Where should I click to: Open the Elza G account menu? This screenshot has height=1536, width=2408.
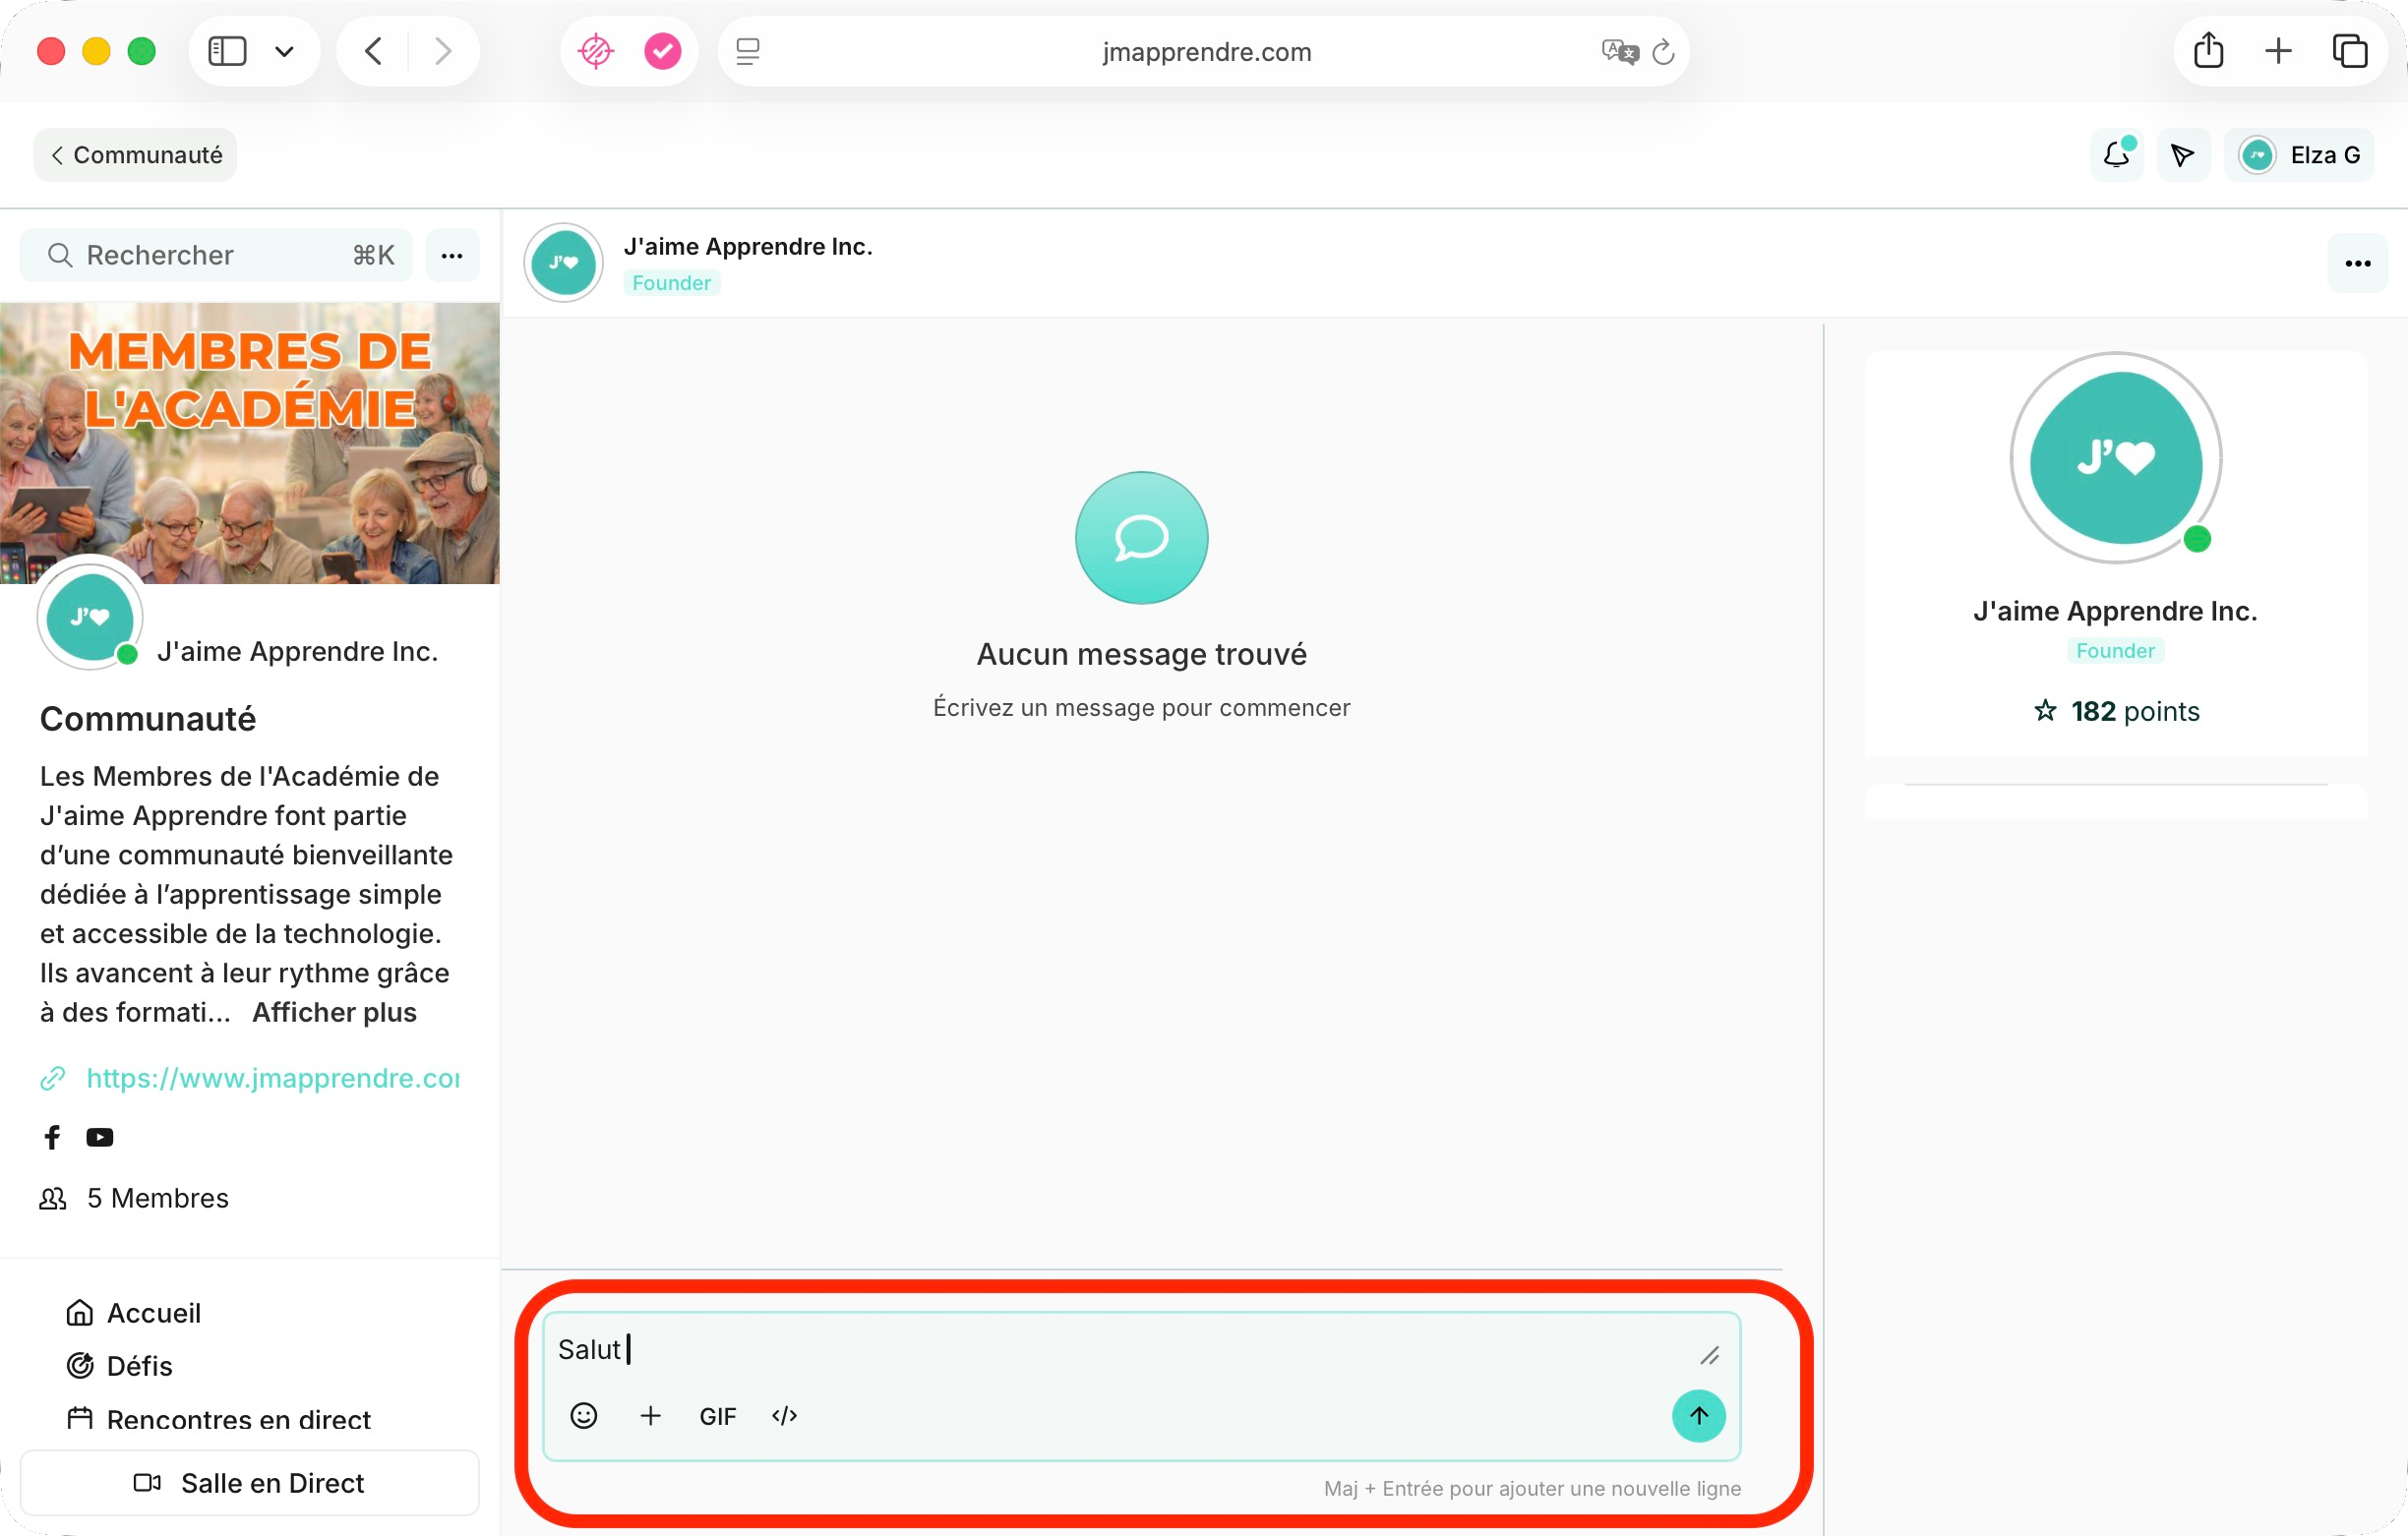point(2298,155)
